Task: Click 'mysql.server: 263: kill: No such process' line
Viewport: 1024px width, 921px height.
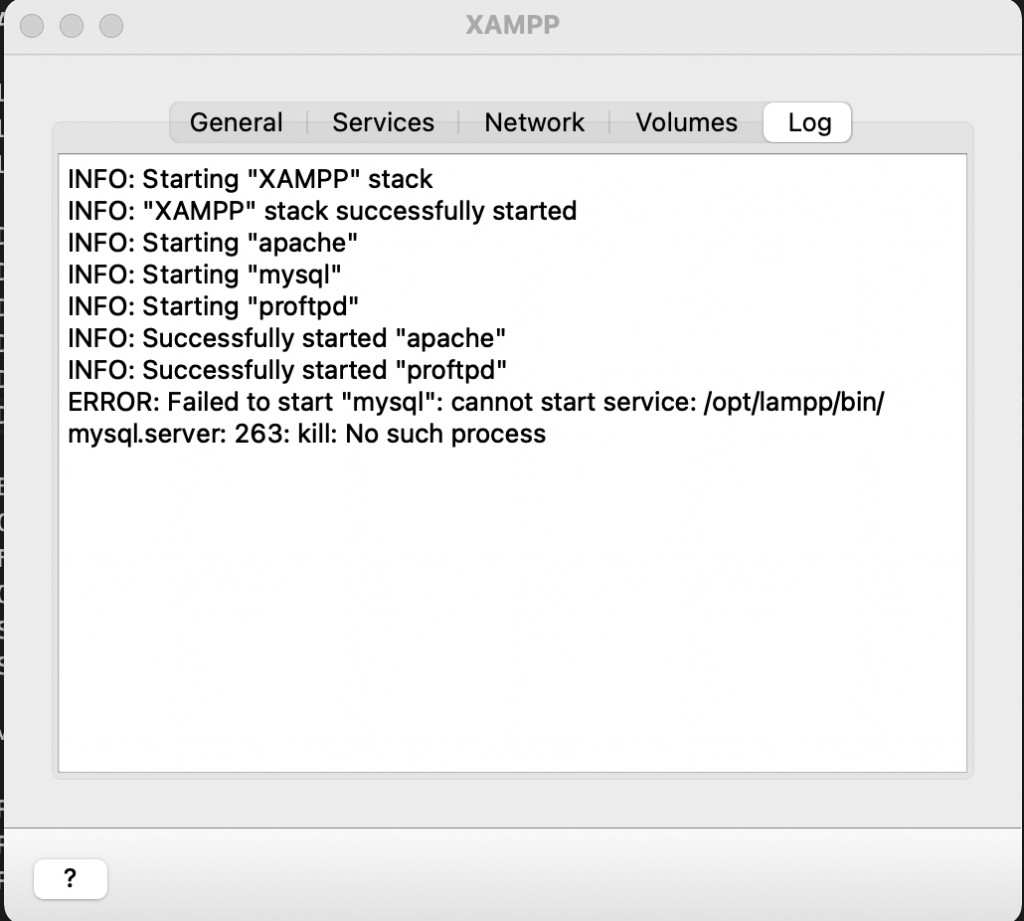Action: [x=307, y=434]
